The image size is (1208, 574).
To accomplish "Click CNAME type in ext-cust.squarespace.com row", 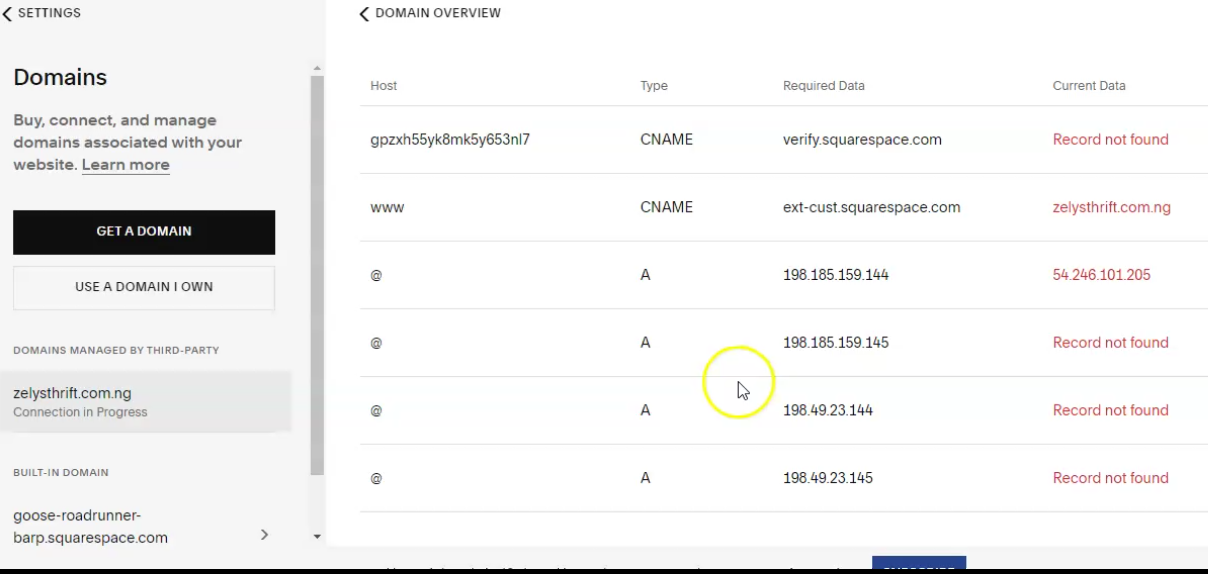I will click(x=666, y=208).
